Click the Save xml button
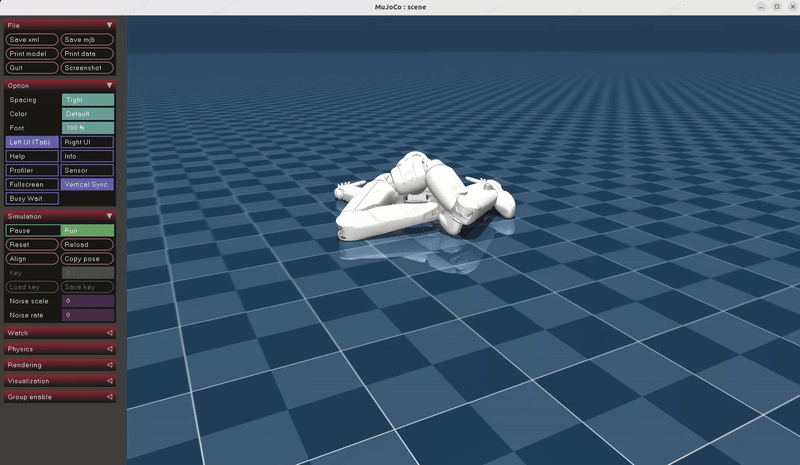The width and height of the screenshot is (800, 465). [32, 40]
